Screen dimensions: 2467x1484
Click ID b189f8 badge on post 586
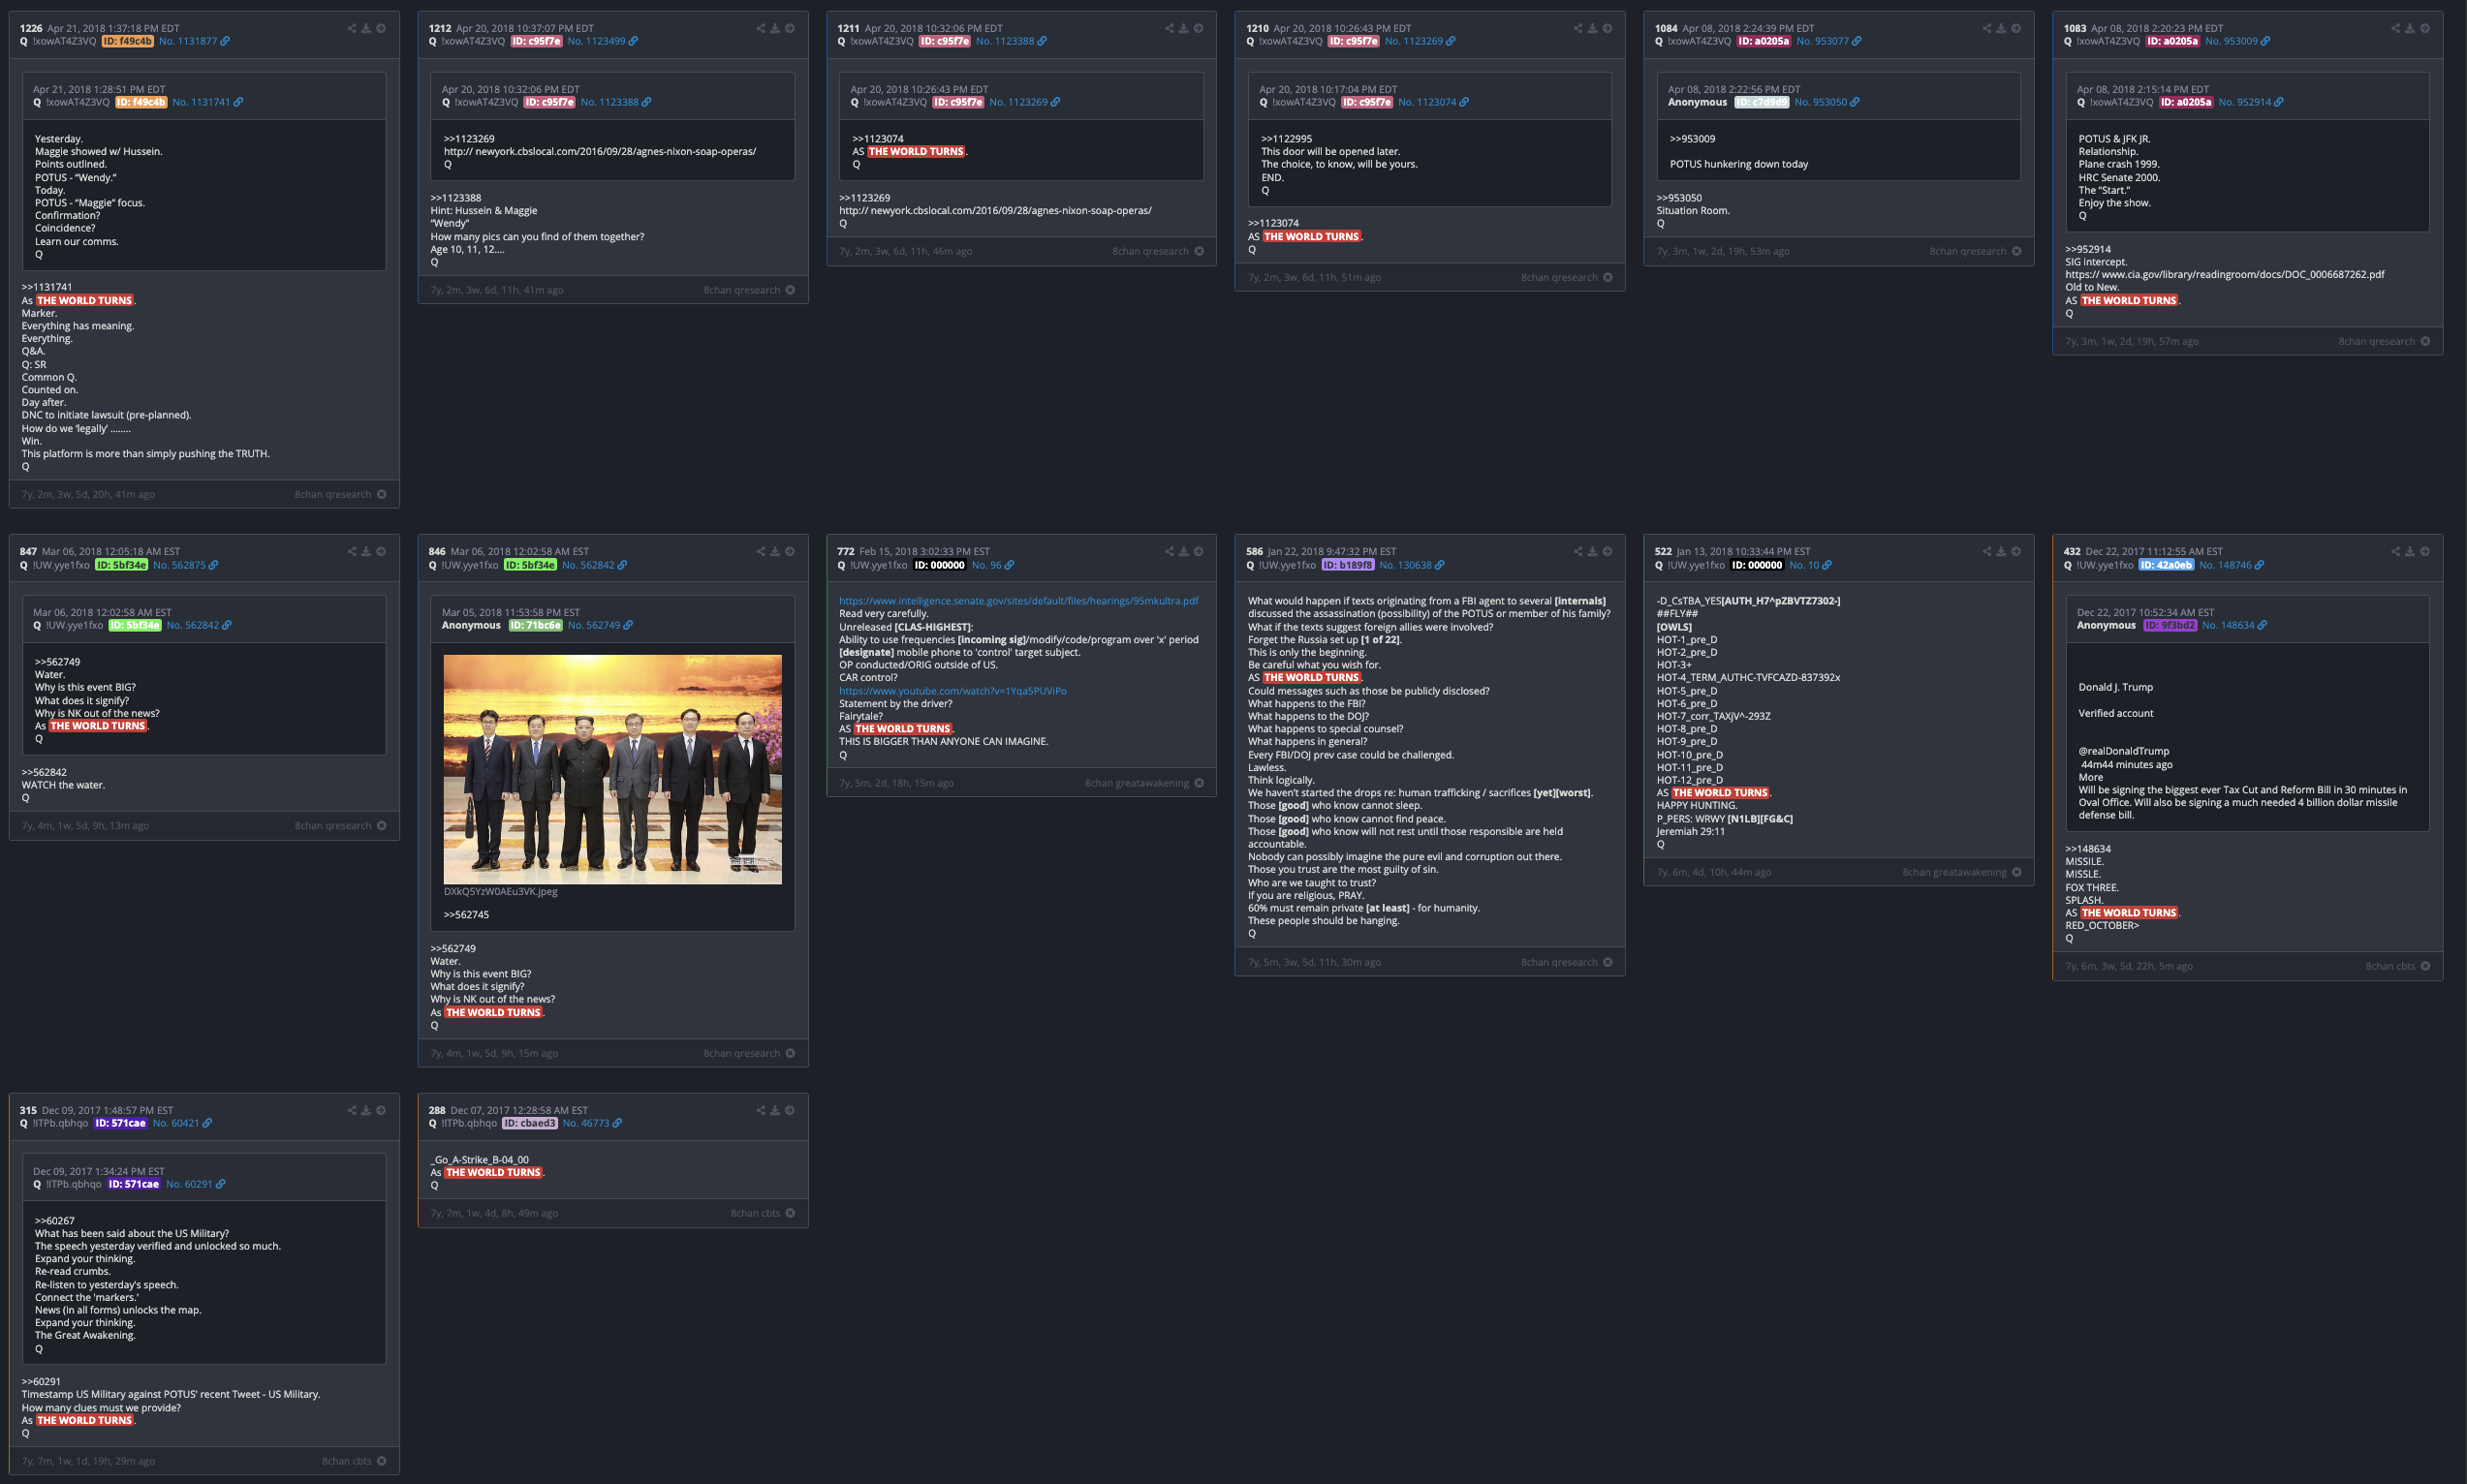tap(1347, 565)
